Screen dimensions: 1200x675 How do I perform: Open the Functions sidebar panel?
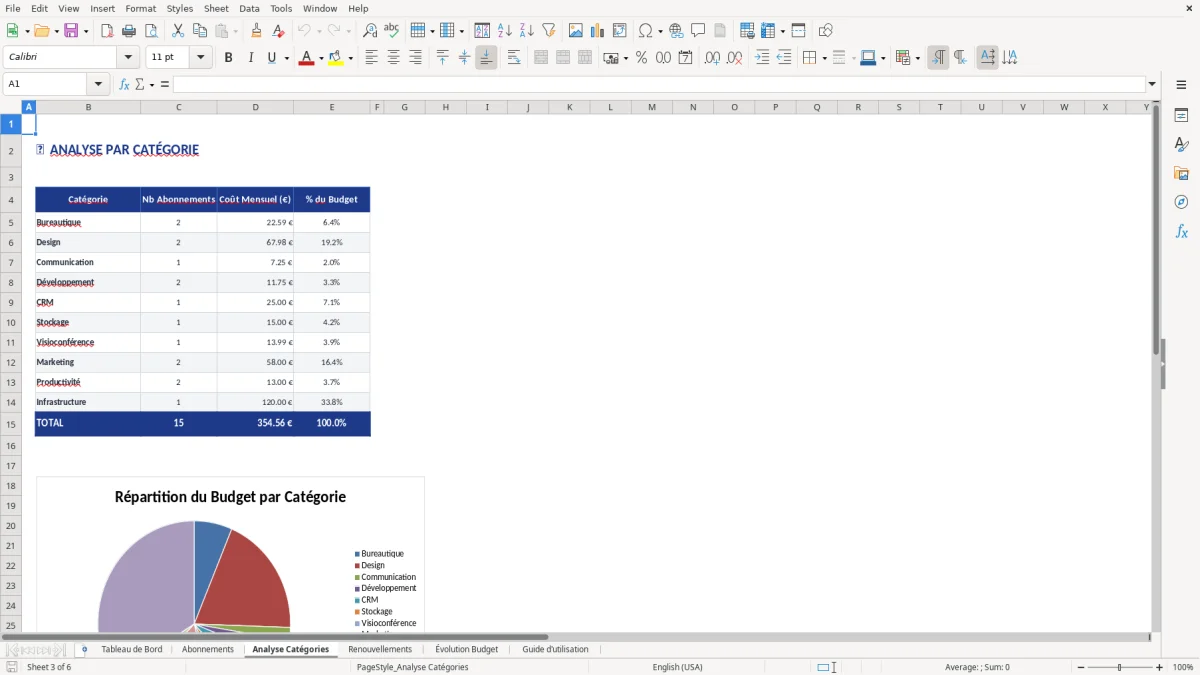coord(1182,231)
